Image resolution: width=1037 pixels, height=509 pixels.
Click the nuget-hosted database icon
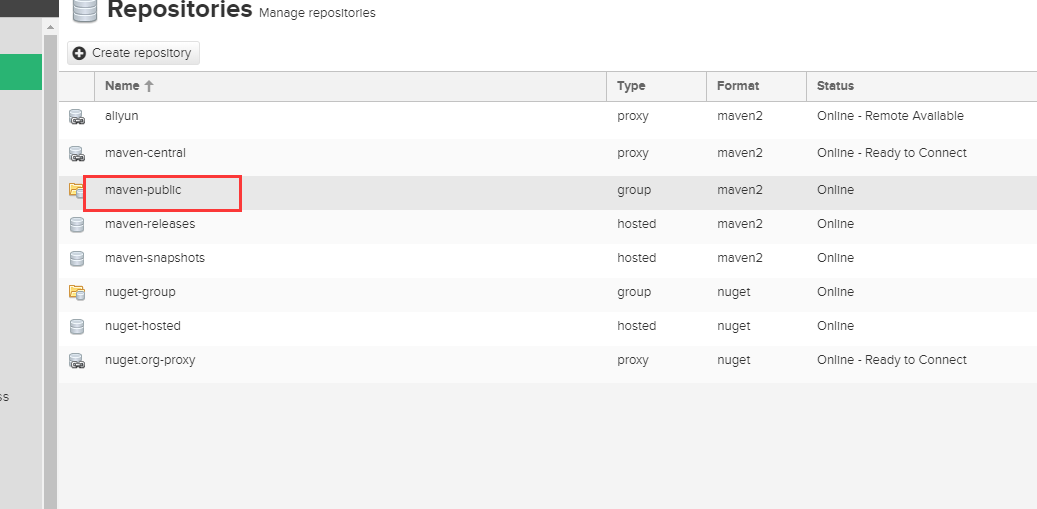tap(77, 327)
